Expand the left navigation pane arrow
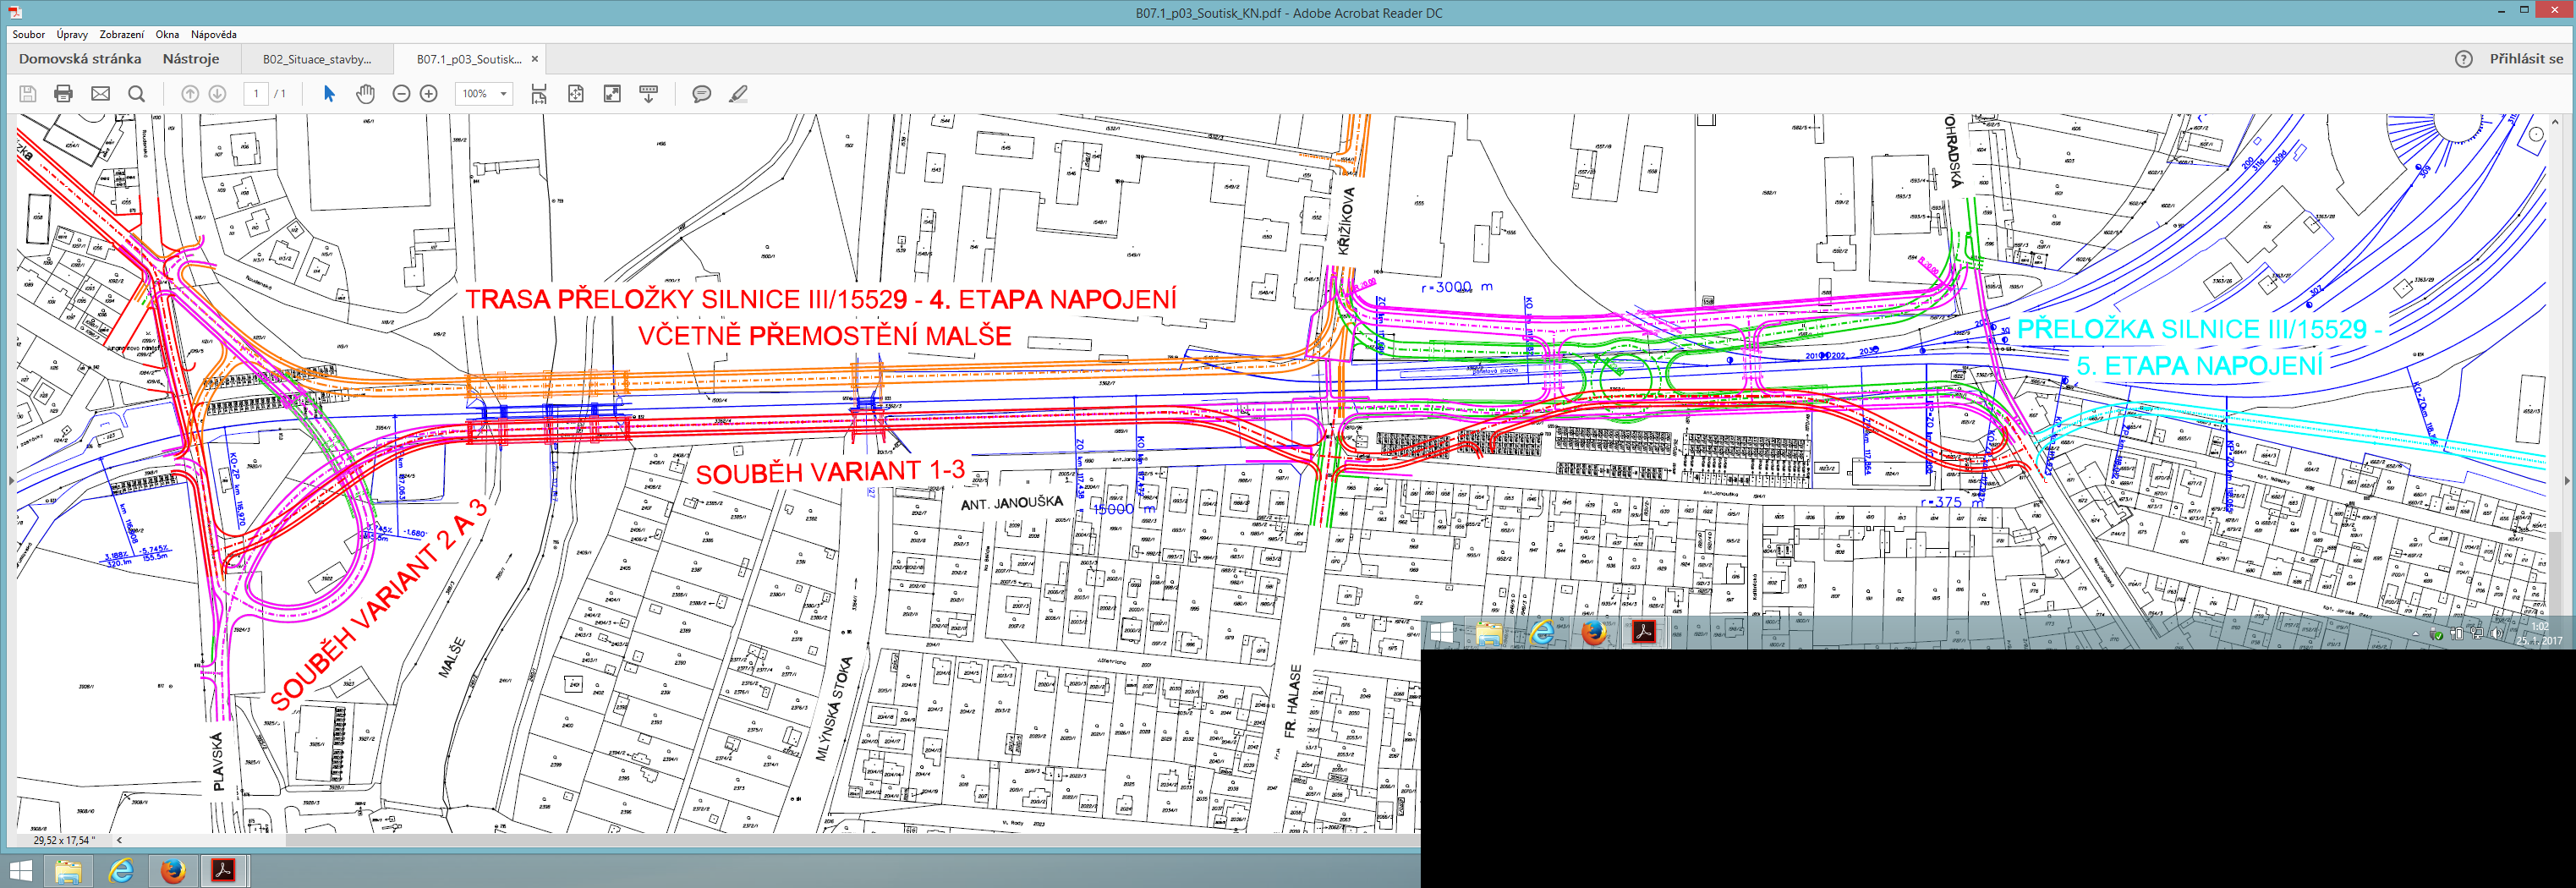 pyautogui.click(x=10, y=481)
